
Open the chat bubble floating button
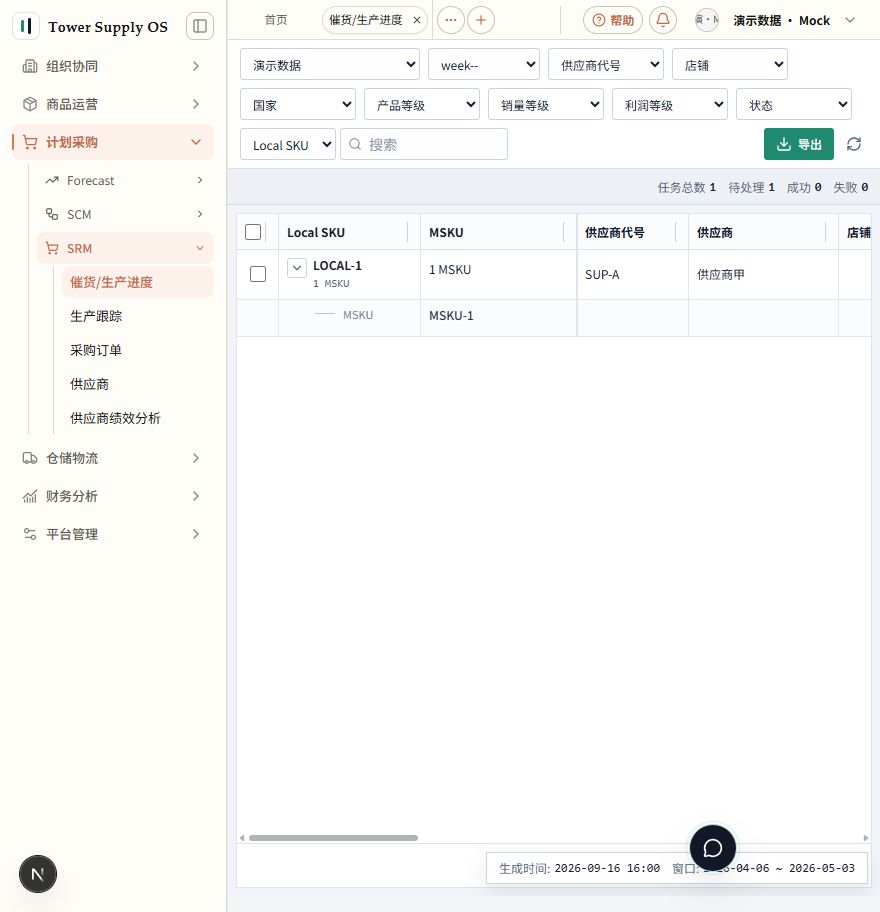pos(712,848)
